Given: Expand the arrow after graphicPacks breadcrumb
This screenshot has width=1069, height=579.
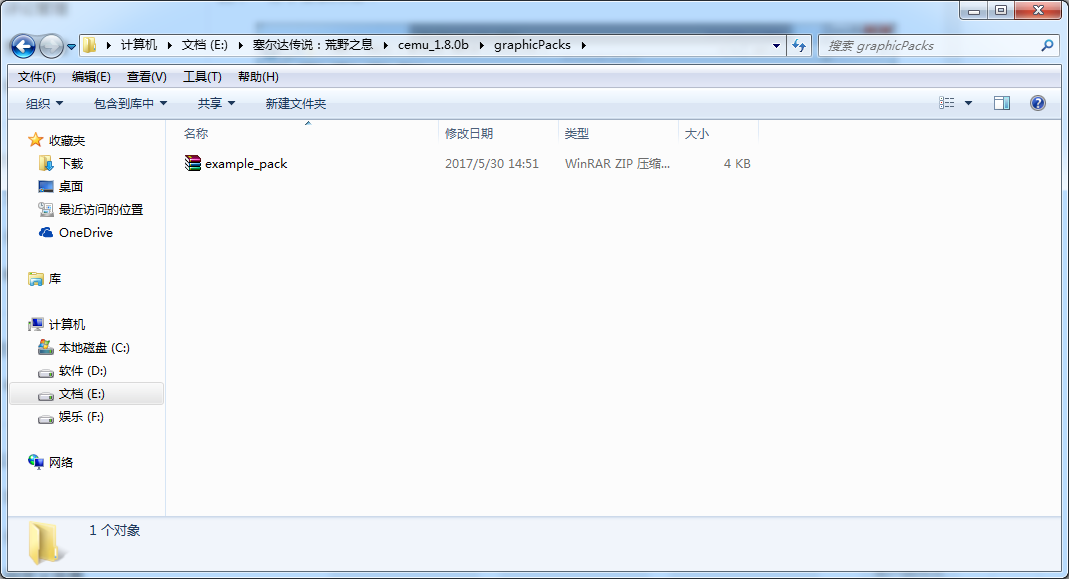Looking at the screenshot, I should (x=584, y=46).
